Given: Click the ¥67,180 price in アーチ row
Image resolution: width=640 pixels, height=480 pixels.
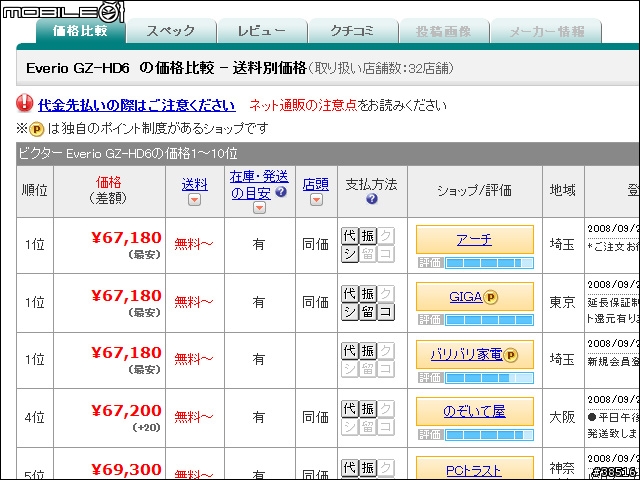Looking at the screenshot, I should [126, 238].
